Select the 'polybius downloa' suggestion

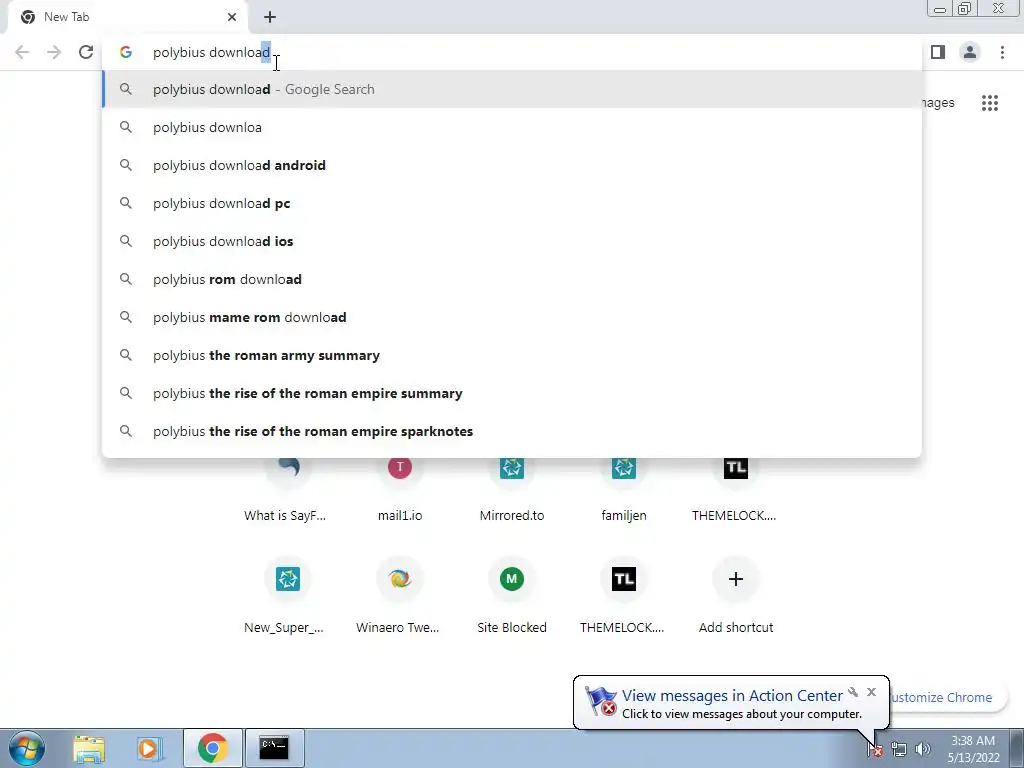512,127
